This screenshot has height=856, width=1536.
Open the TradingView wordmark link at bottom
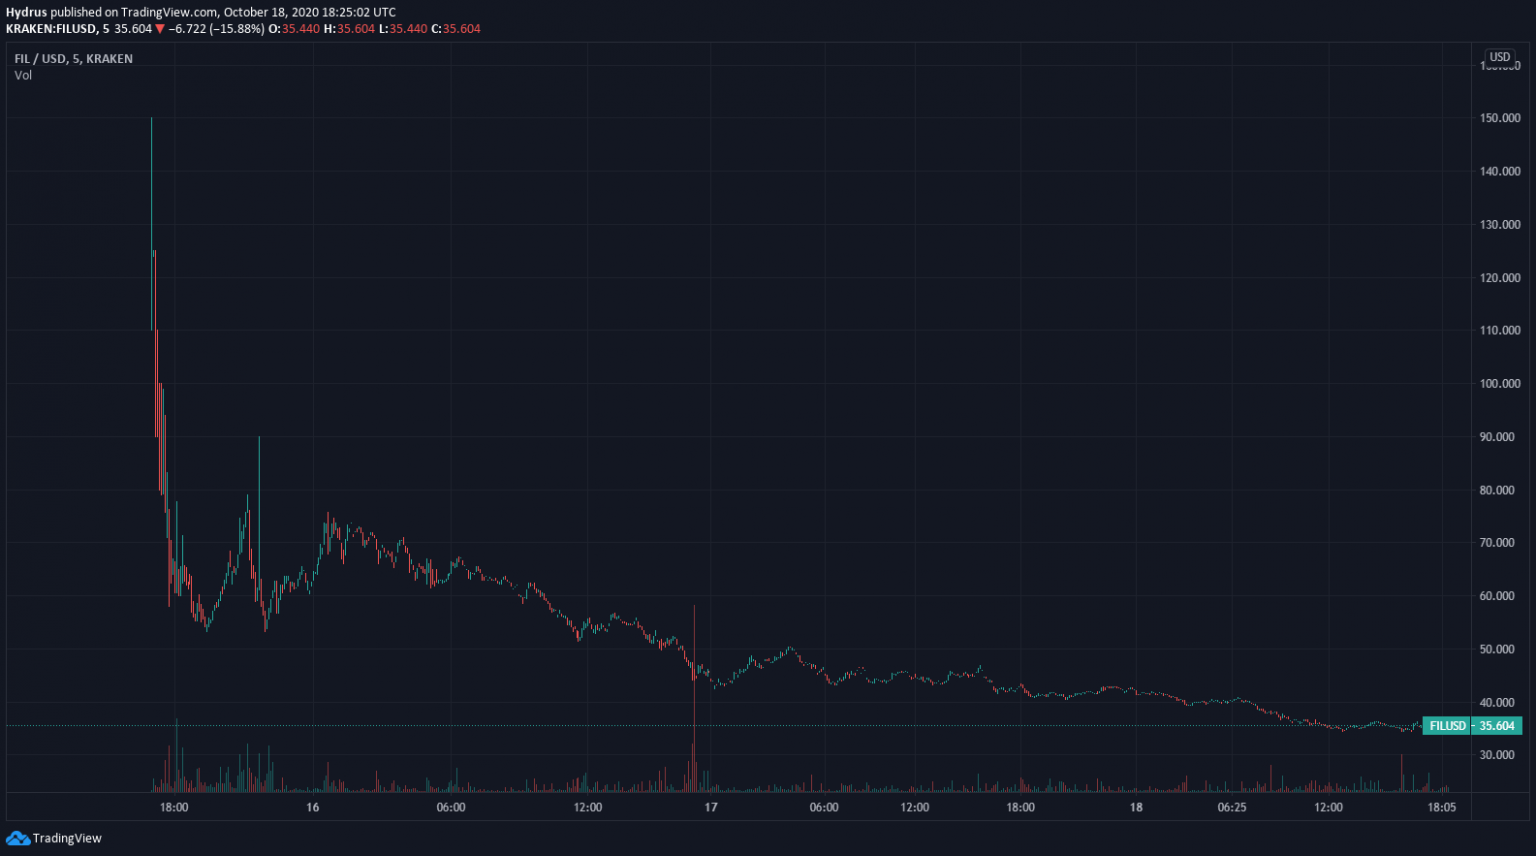67,838
